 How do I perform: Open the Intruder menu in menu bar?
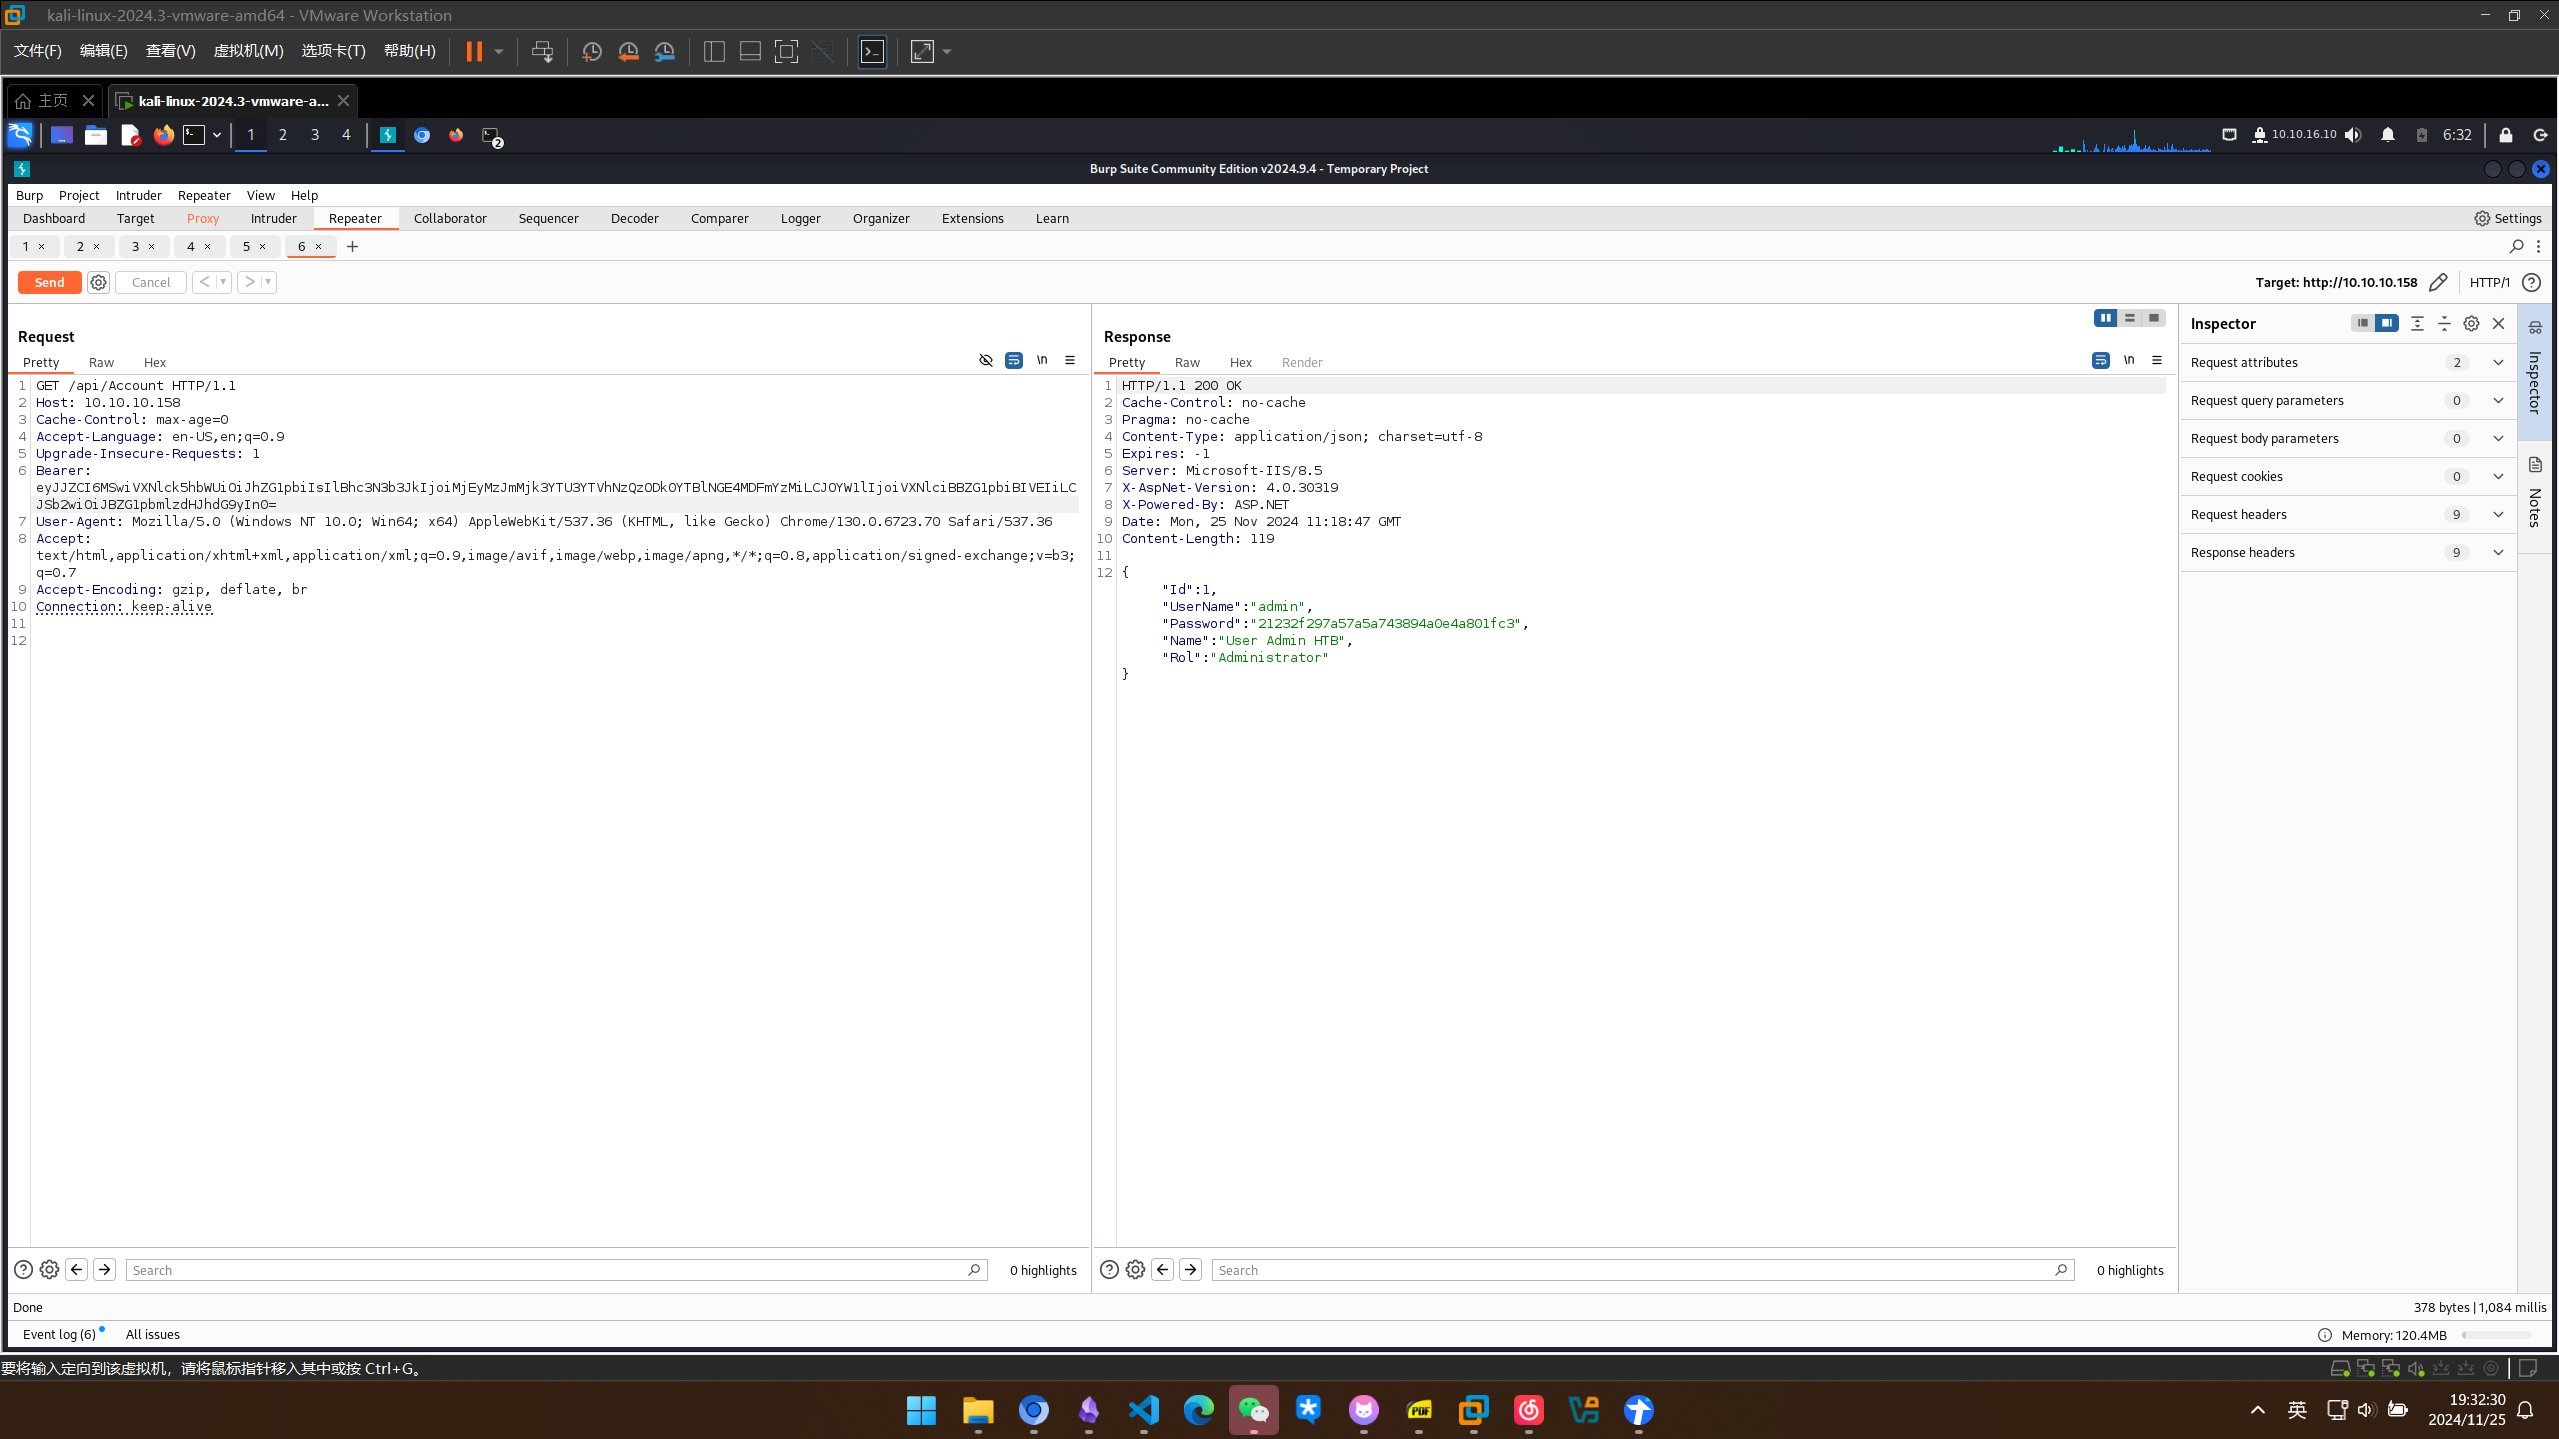tap(138, 195)
